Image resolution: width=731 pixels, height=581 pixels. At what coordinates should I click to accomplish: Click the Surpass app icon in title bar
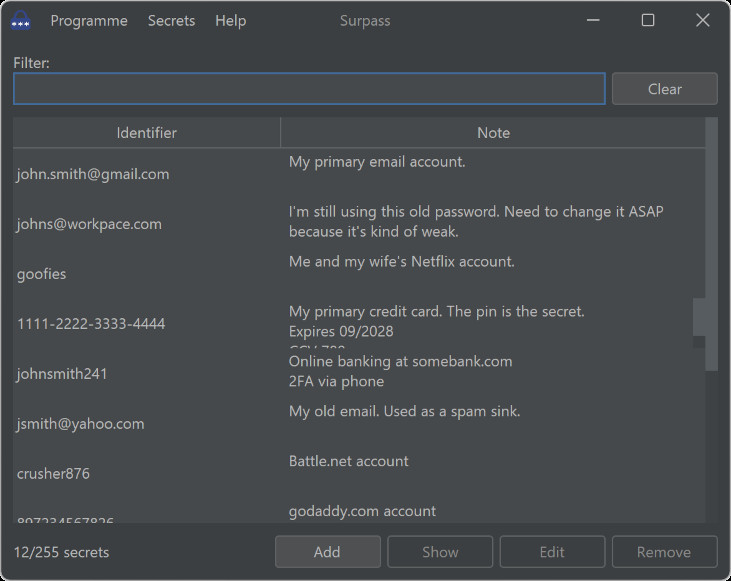(x=20, y=21)
